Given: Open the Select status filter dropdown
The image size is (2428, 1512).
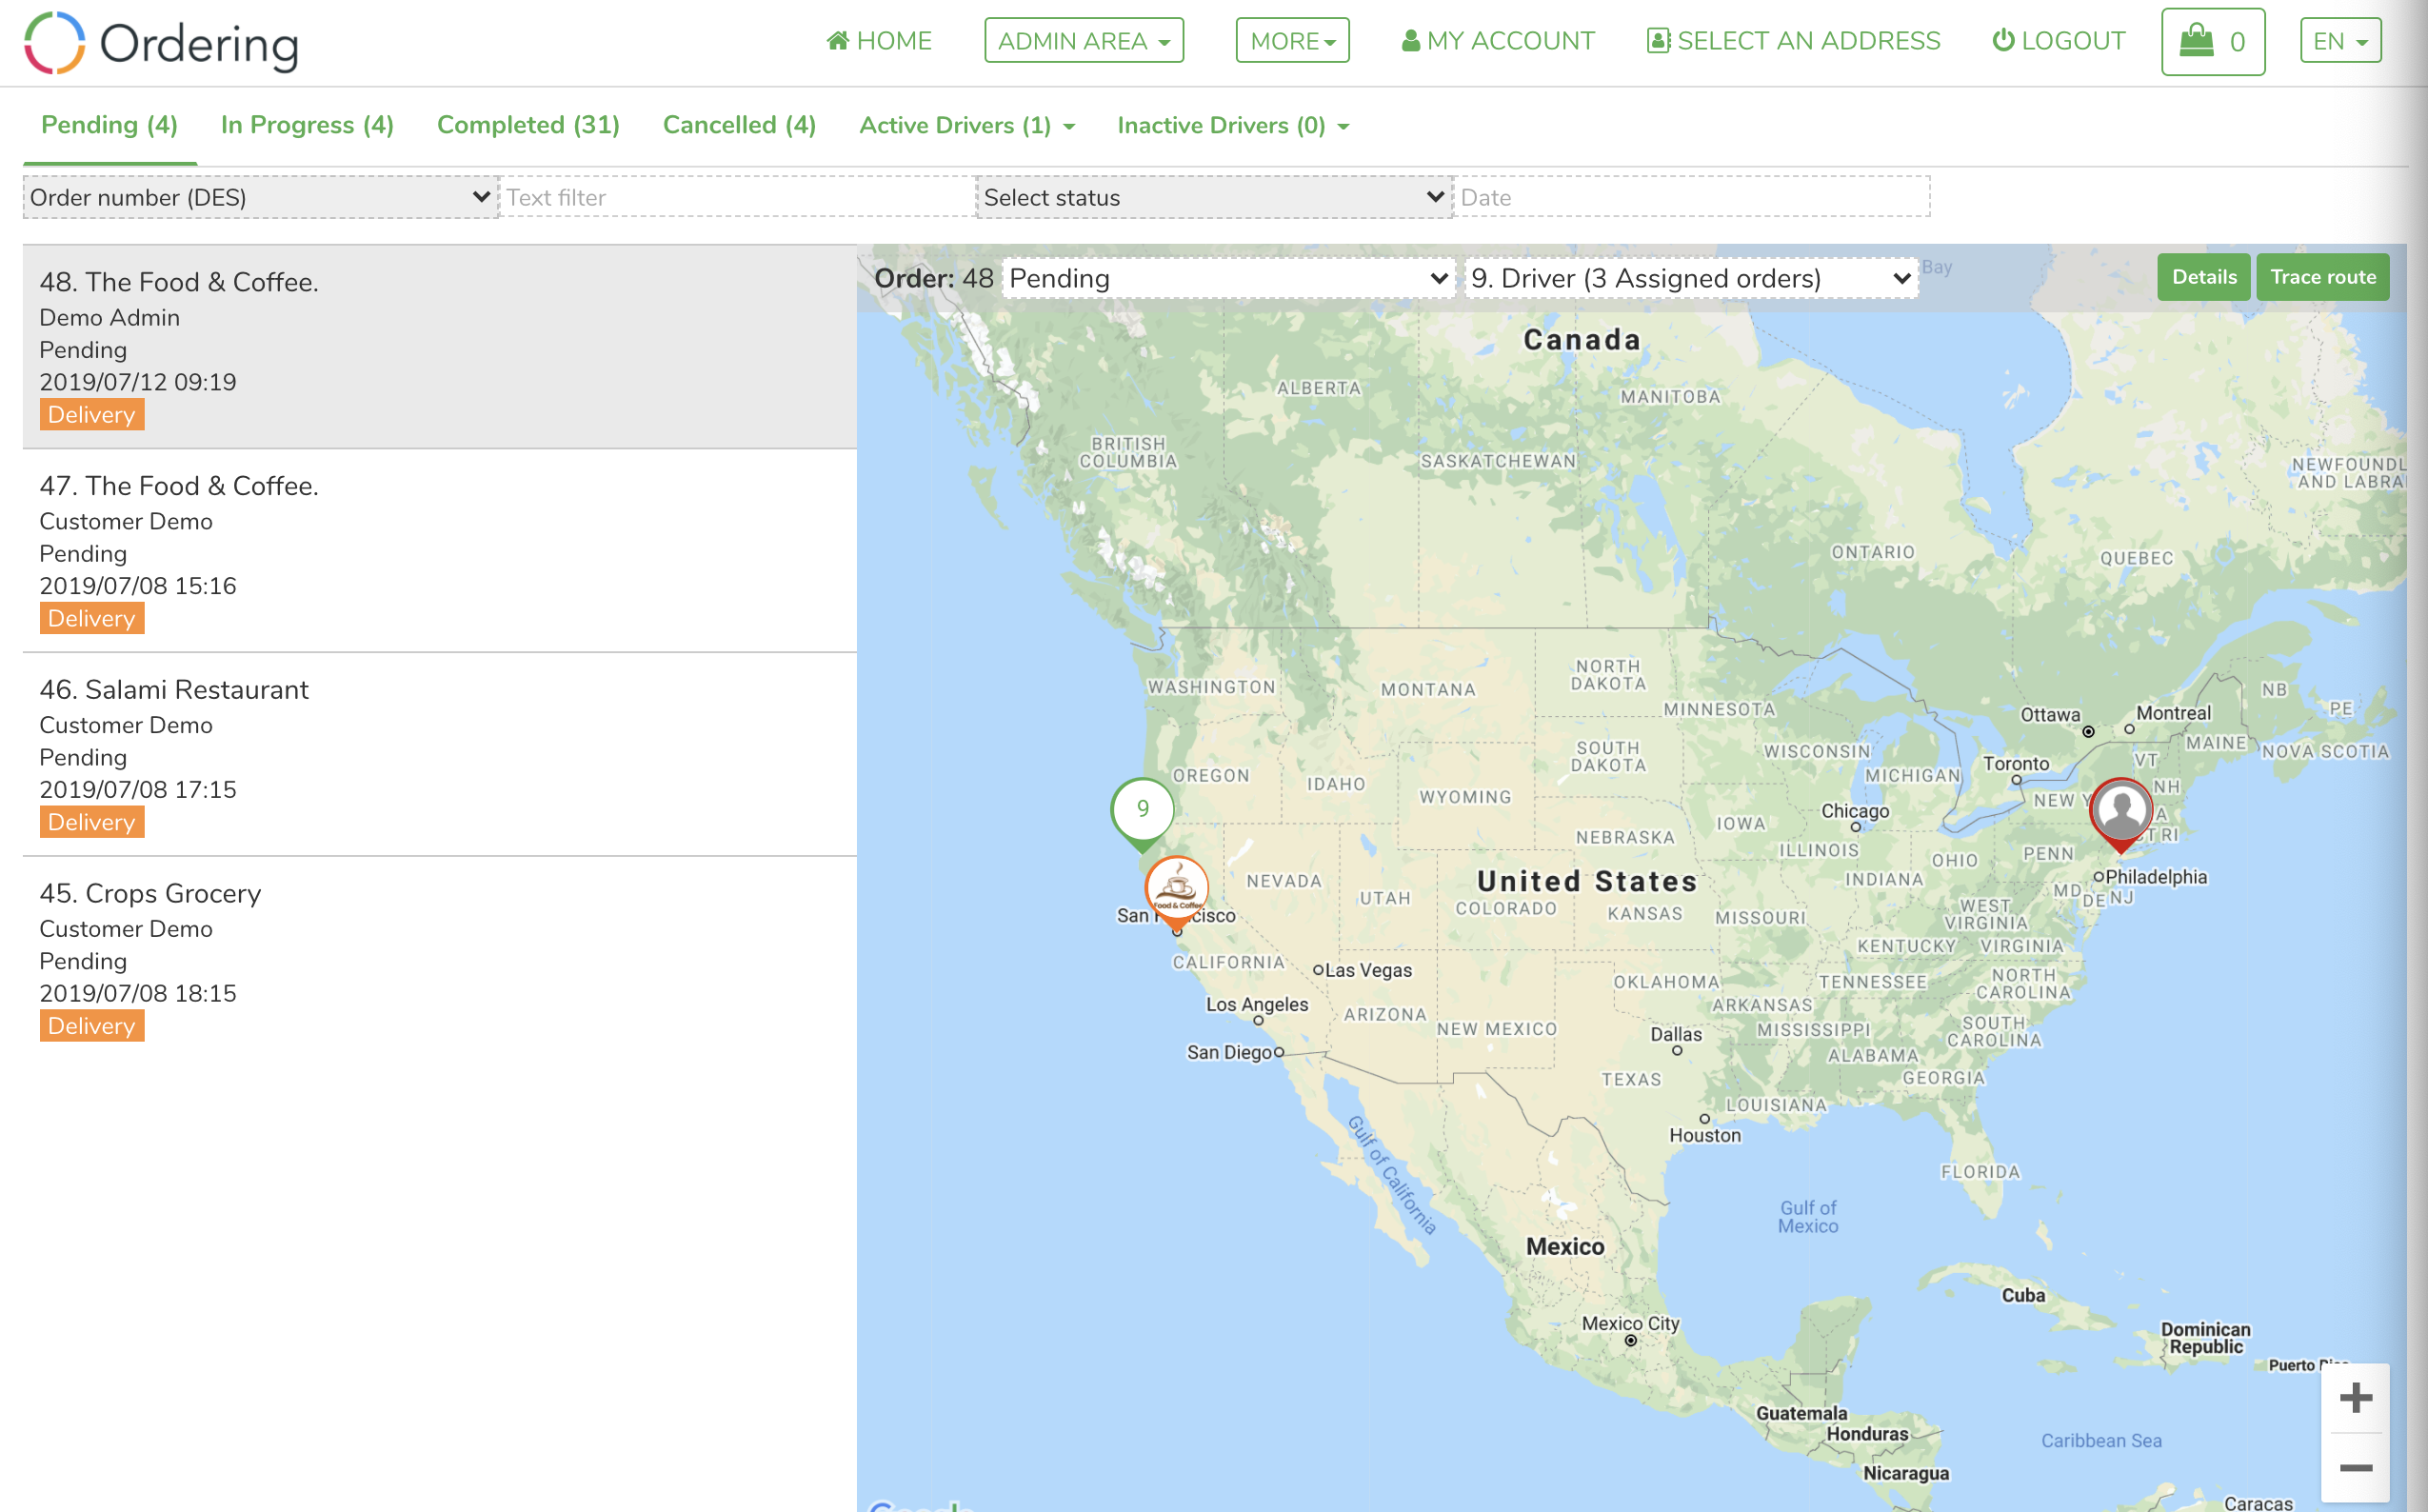Looking at the screenshot, I should point(1214,197).
